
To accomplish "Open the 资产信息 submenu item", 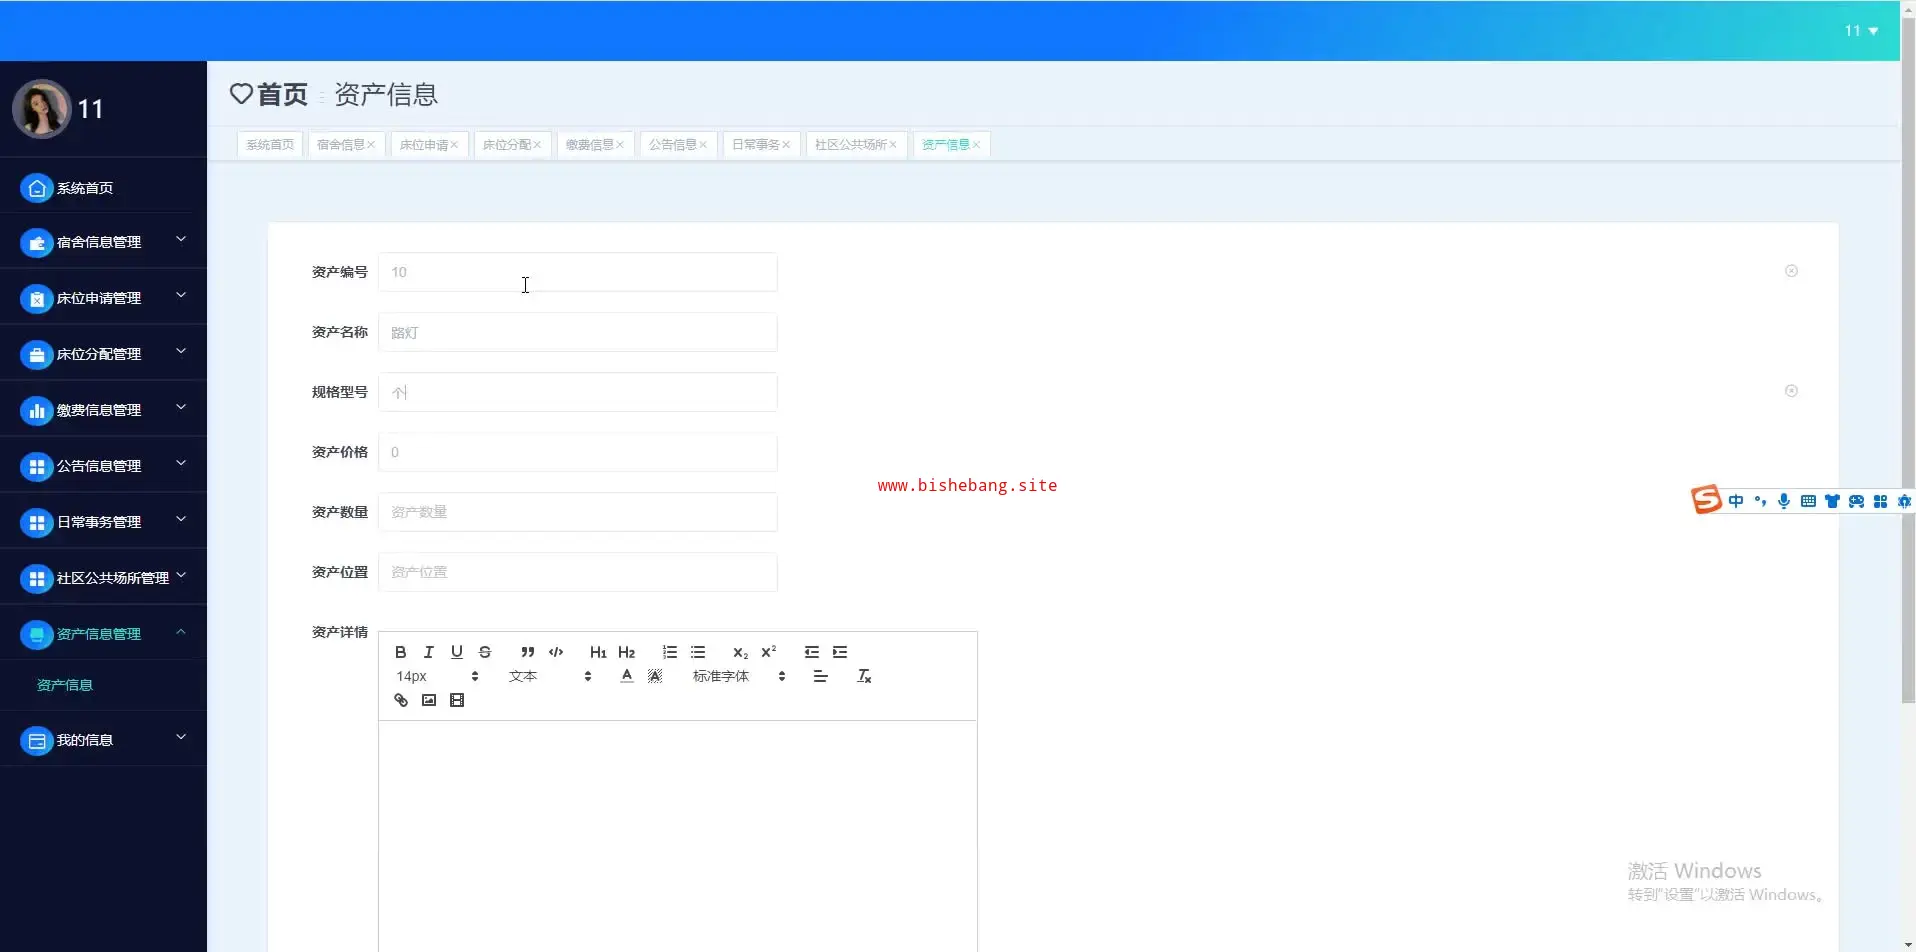I will 65,685.
